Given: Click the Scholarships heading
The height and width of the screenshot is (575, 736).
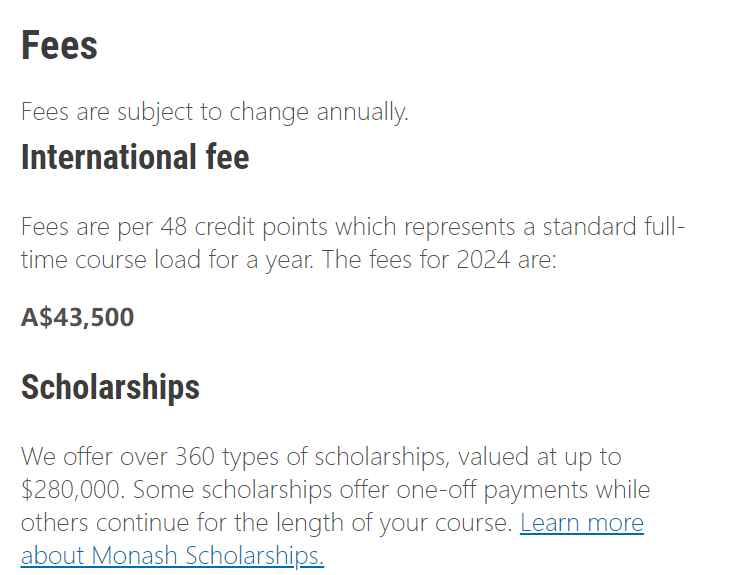Looking at the screenshot, I should 110,387.
